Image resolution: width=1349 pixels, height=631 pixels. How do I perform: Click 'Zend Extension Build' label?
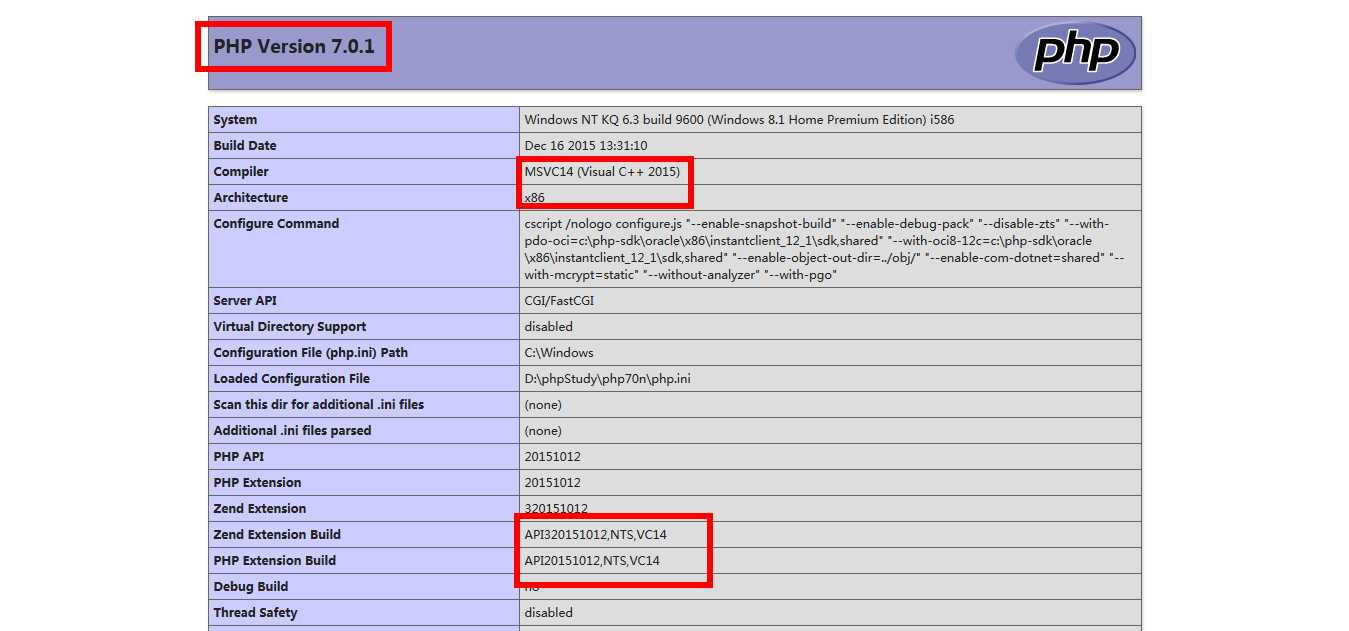pos(277,535)
